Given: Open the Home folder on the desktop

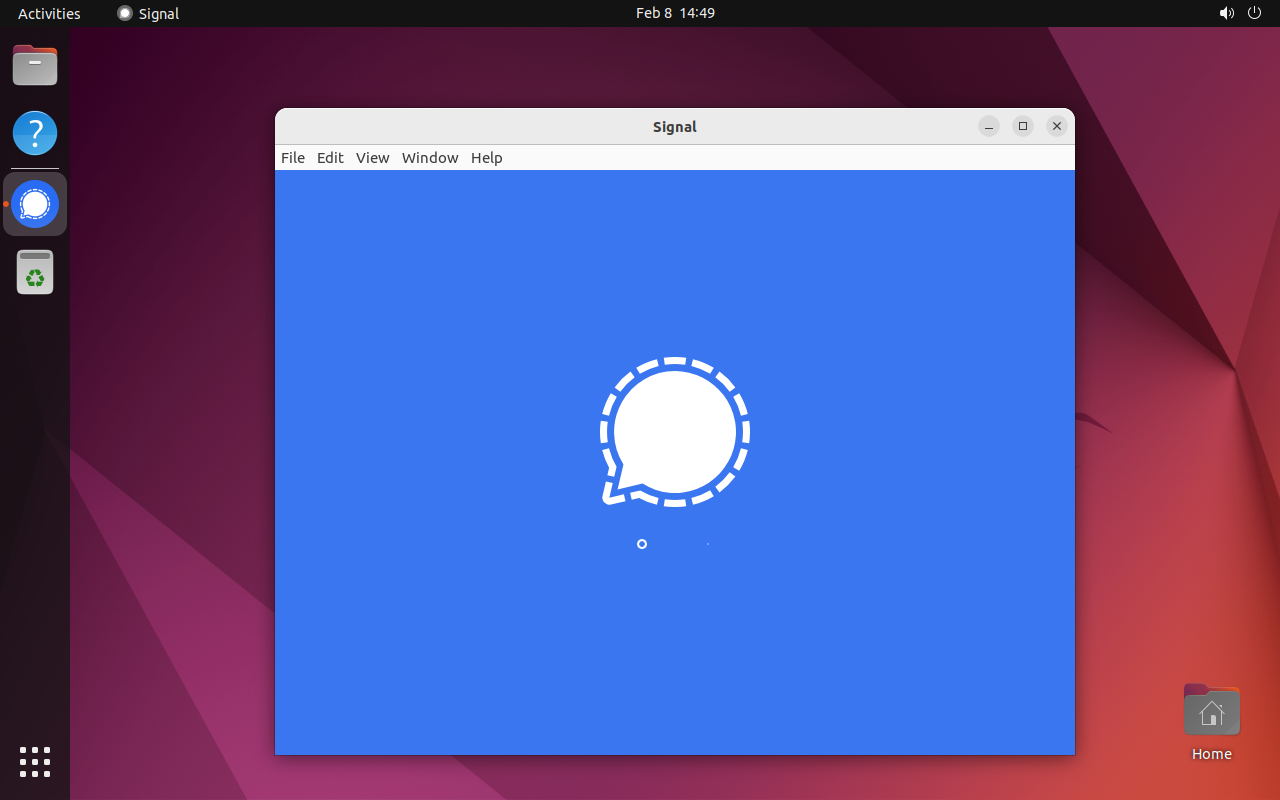Looking at the screenshot, I should (x=1212, y=722).
